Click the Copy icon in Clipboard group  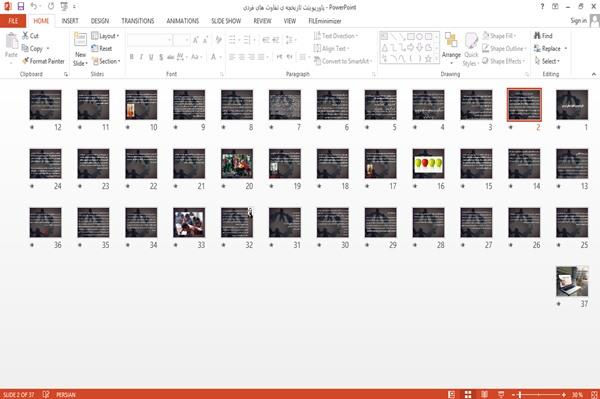25,48
